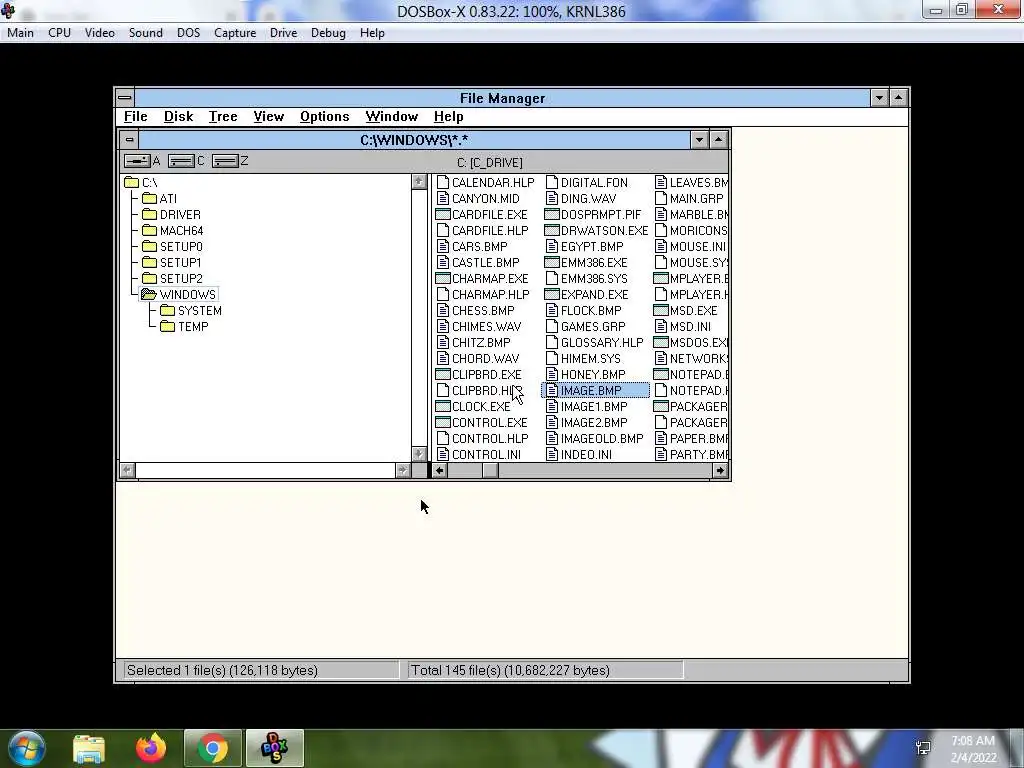The width and height of the screenshot is (1024, 768).
Task: Select CHIMES.WAV file name
Action: click(487, 327)
